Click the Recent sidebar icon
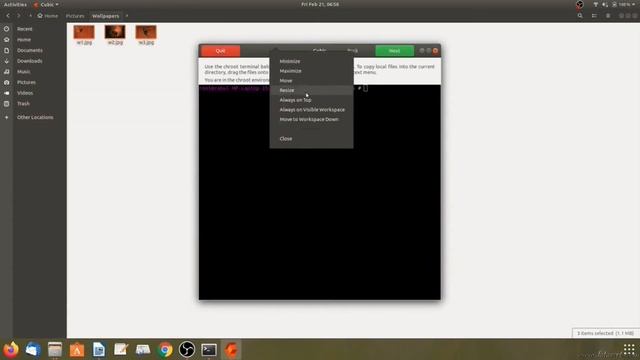The width and height of the screenshot is (640, 360). (x=7, y=29)
